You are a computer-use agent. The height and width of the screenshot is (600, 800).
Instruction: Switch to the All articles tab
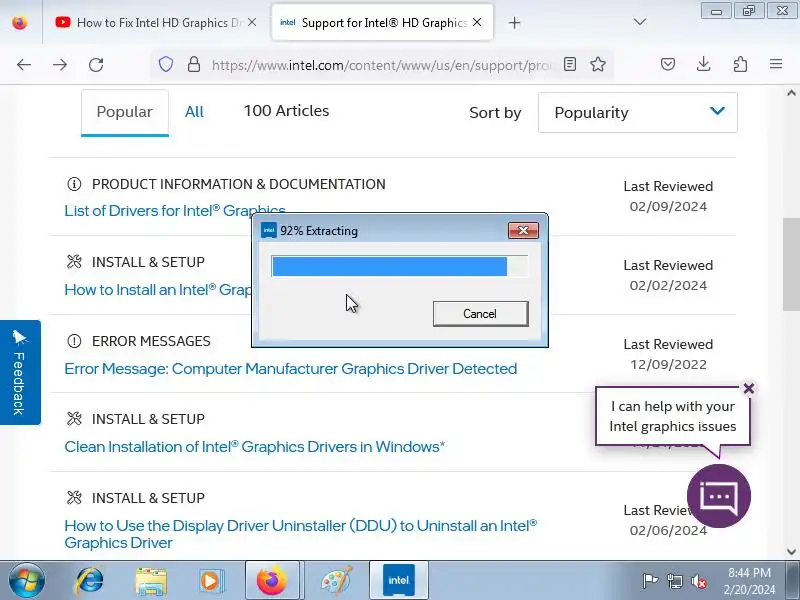coord(194,112)
